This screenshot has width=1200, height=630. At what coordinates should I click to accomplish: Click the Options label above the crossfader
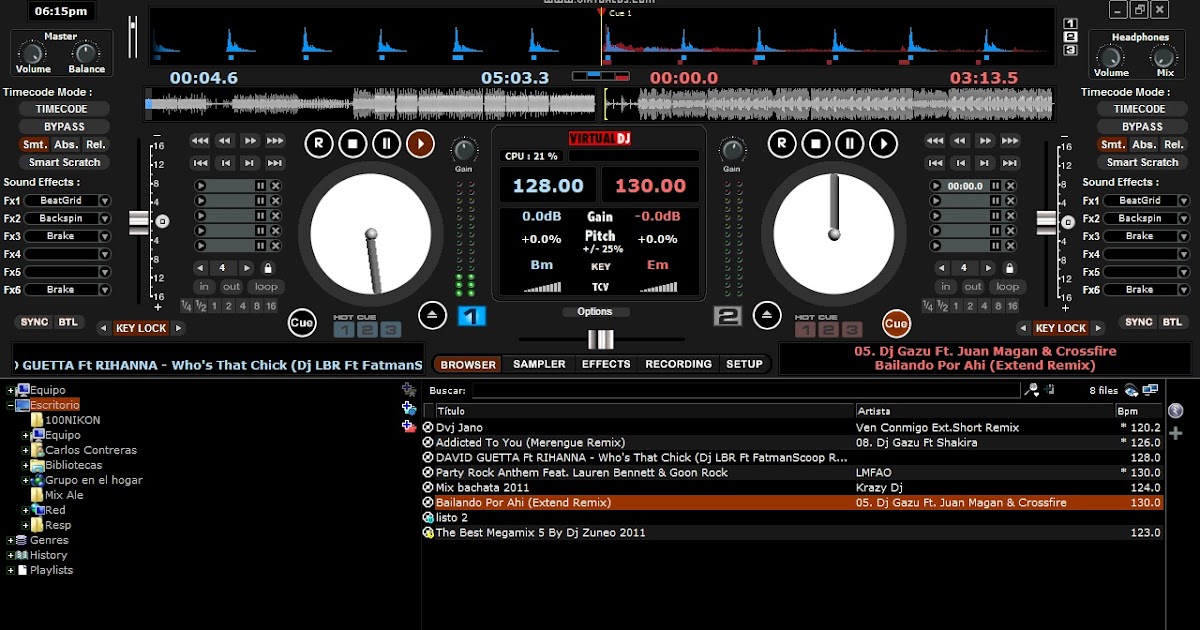click(595, 311)
